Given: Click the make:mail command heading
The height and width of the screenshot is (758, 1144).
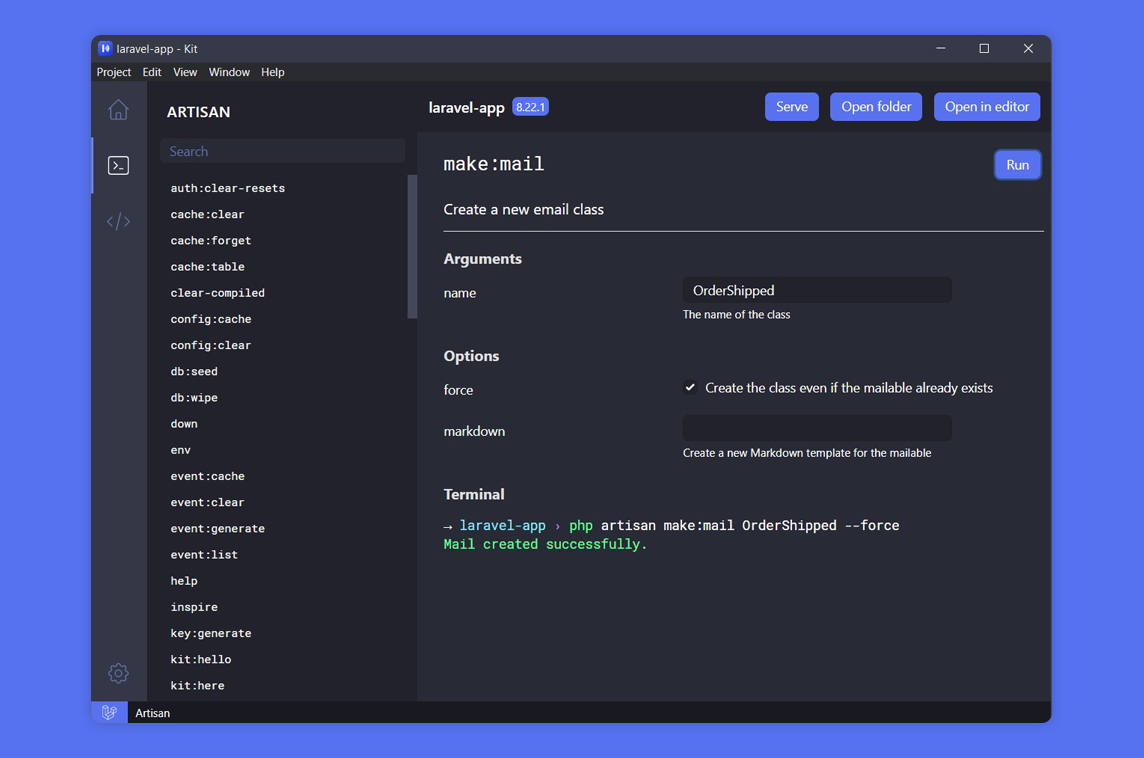Looking at the screenshot, I should [x=494, y=164].
